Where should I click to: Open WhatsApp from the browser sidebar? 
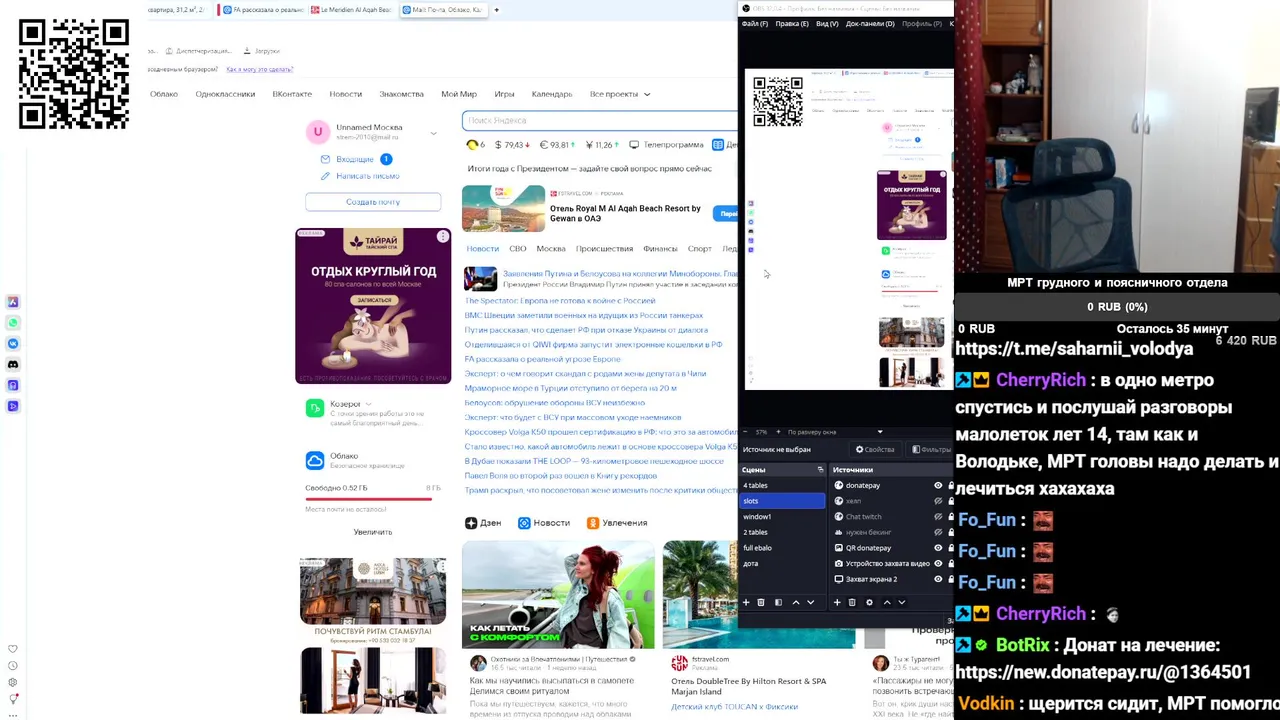[13, 323]
